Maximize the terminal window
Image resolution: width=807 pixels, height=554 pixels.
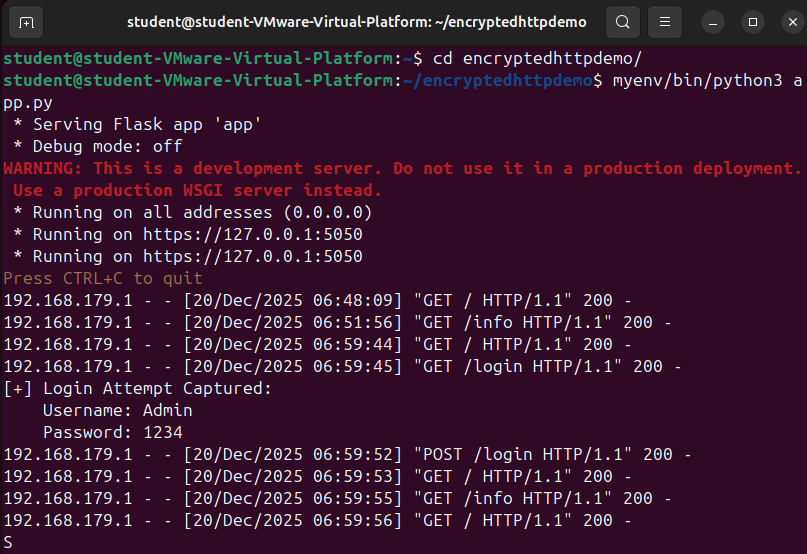[753, 21]
